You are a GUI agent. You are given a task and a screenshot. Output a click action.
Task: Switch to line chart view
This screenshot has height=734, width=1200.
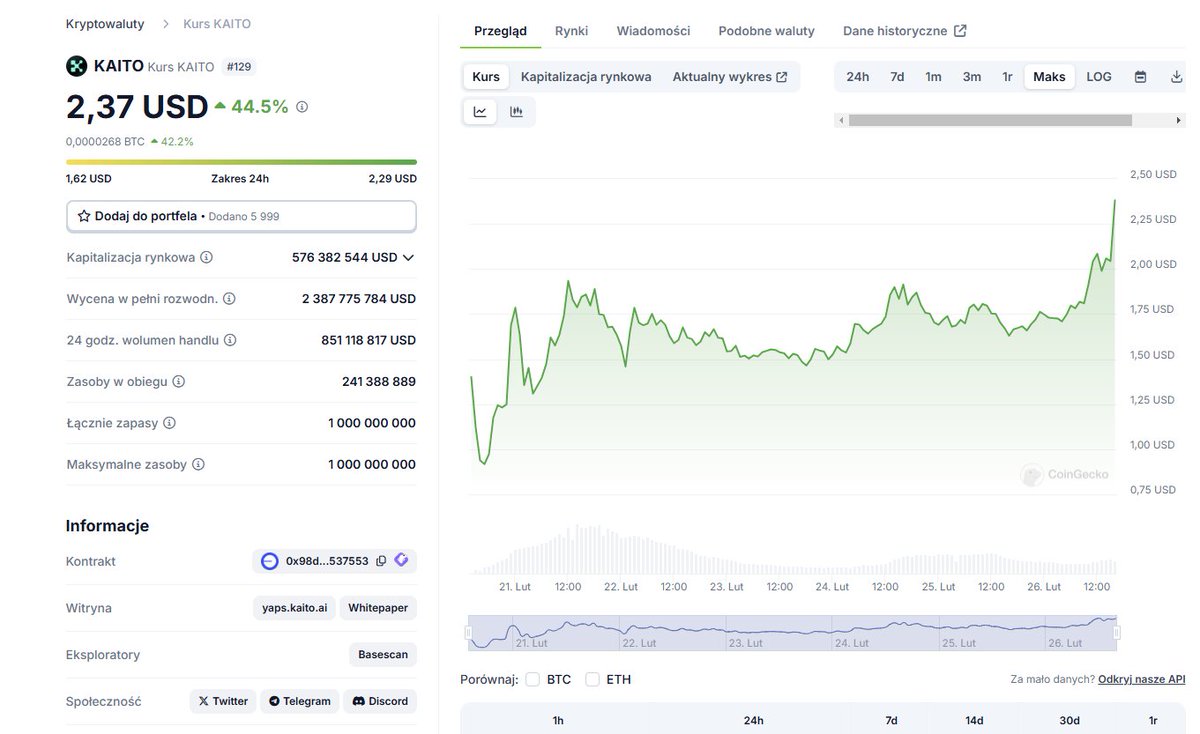tap(480, 112)
